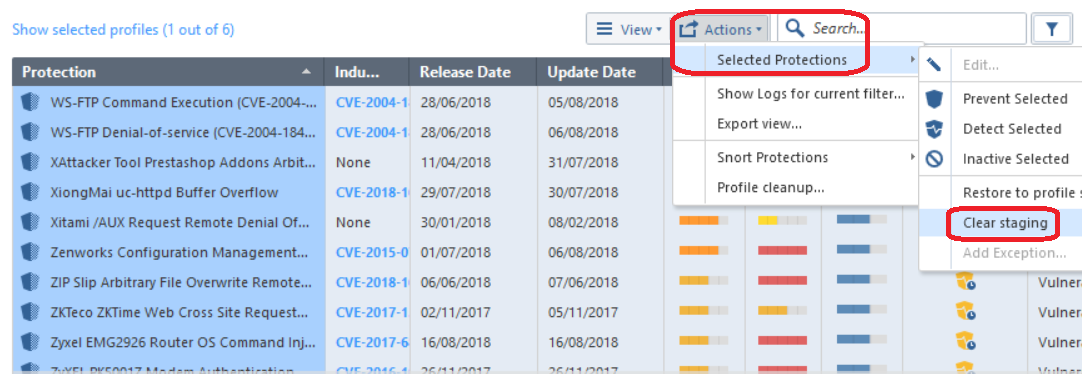Screen dimensions: 1082x374
Task: Click blue performance bar in Xitami row
Action: 861,220
